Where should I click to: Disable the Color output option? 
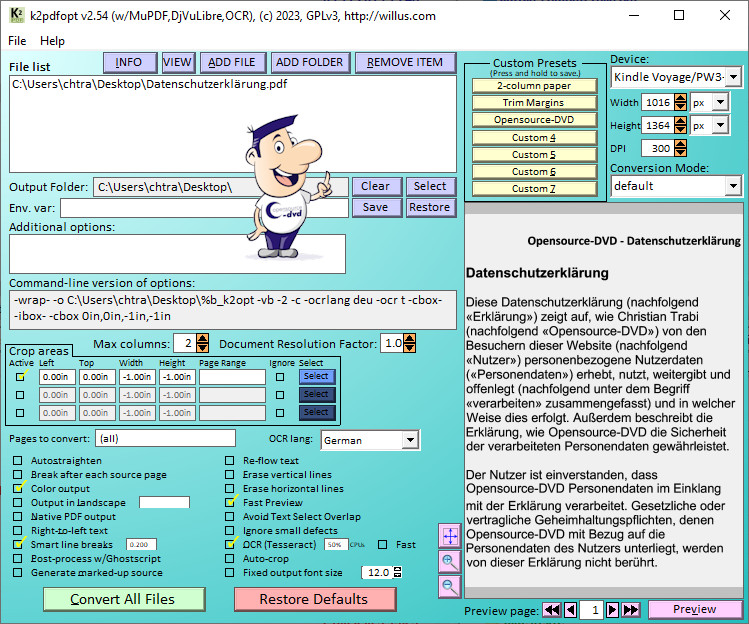point(18,489)
